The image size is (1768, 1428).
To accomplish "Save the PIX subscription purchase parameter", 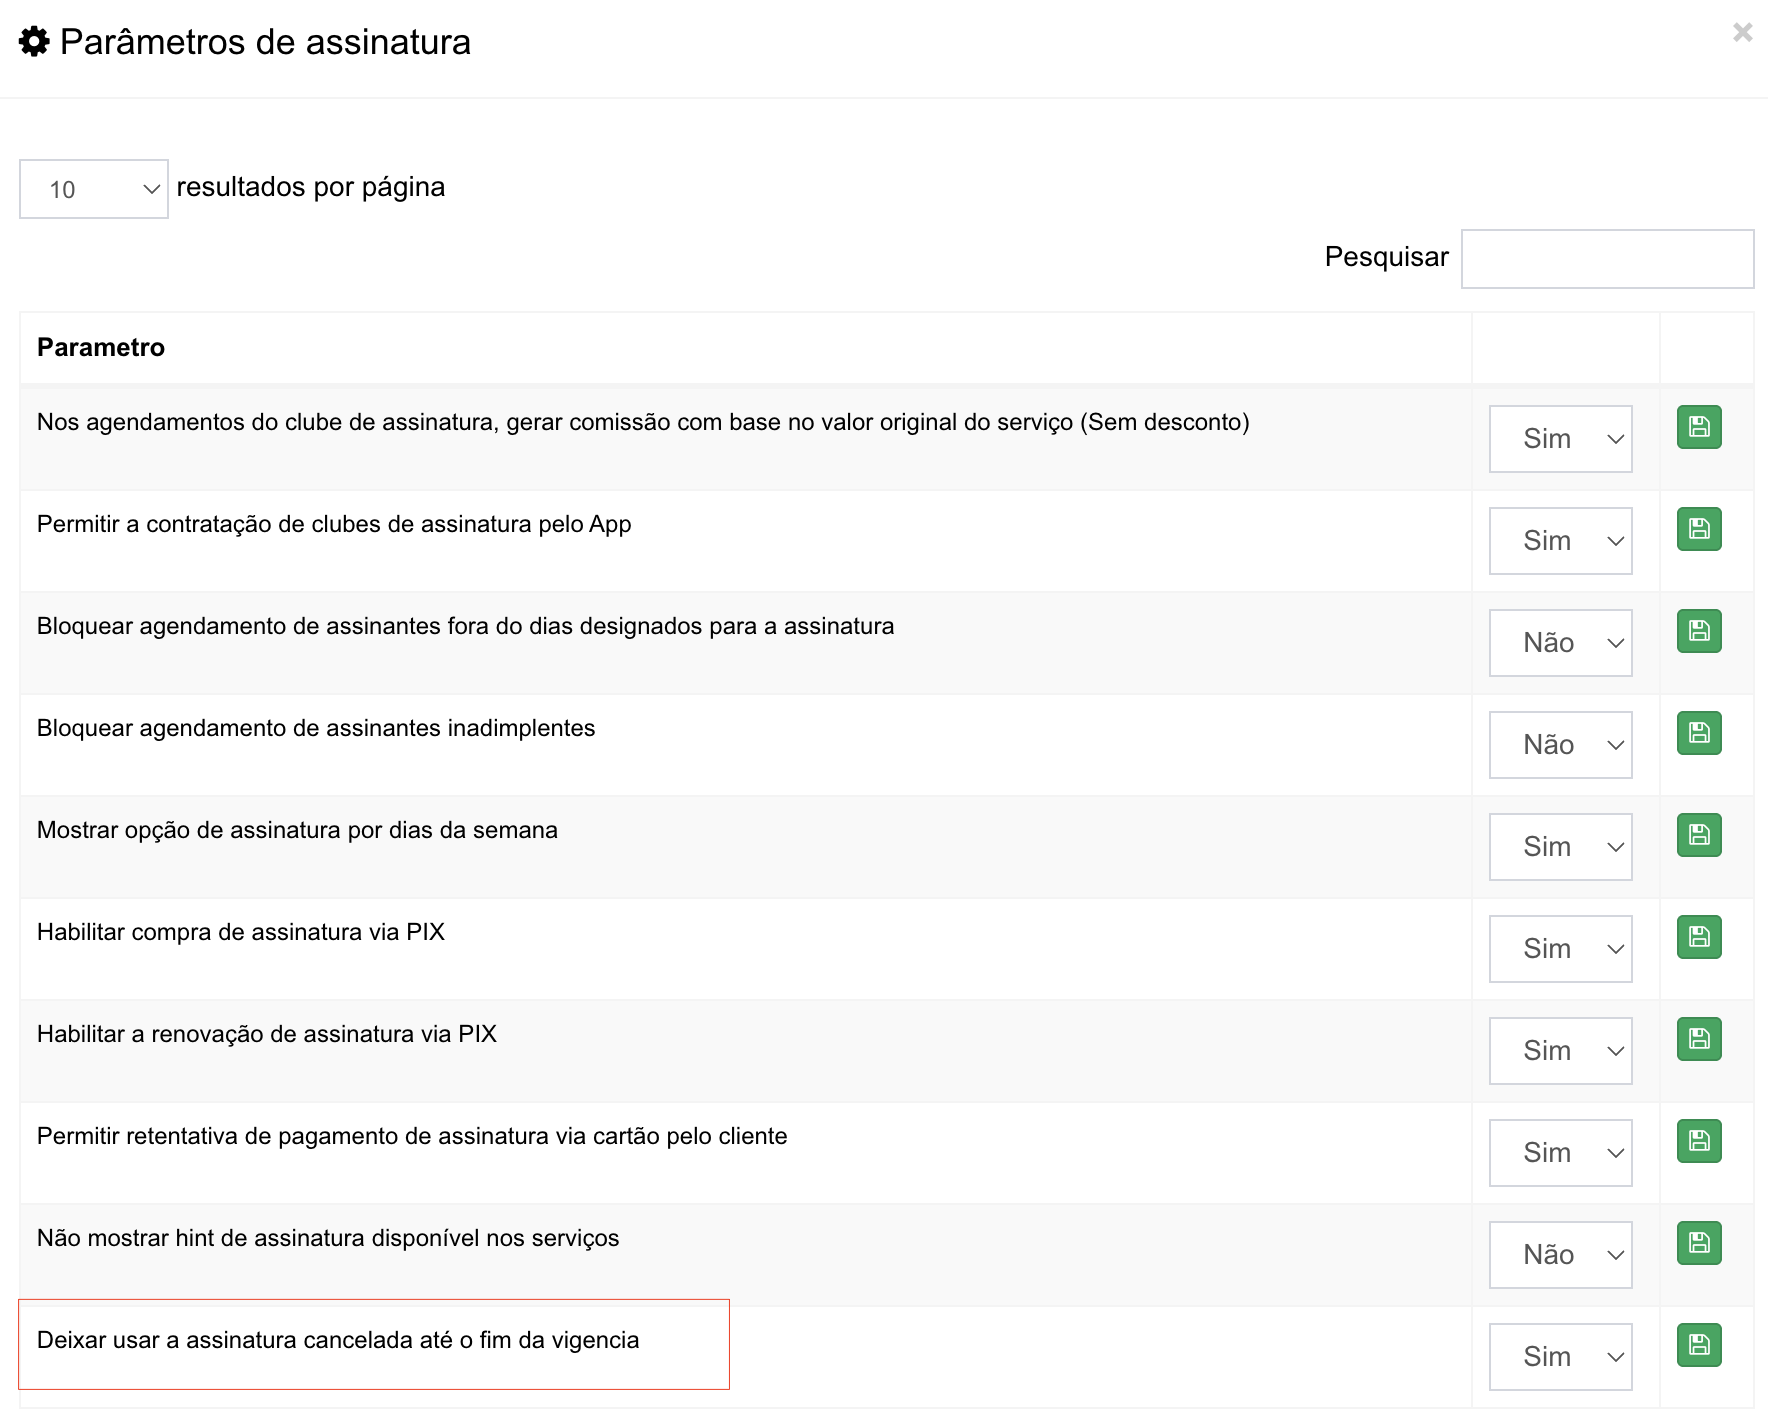I will pos(1698,937).
